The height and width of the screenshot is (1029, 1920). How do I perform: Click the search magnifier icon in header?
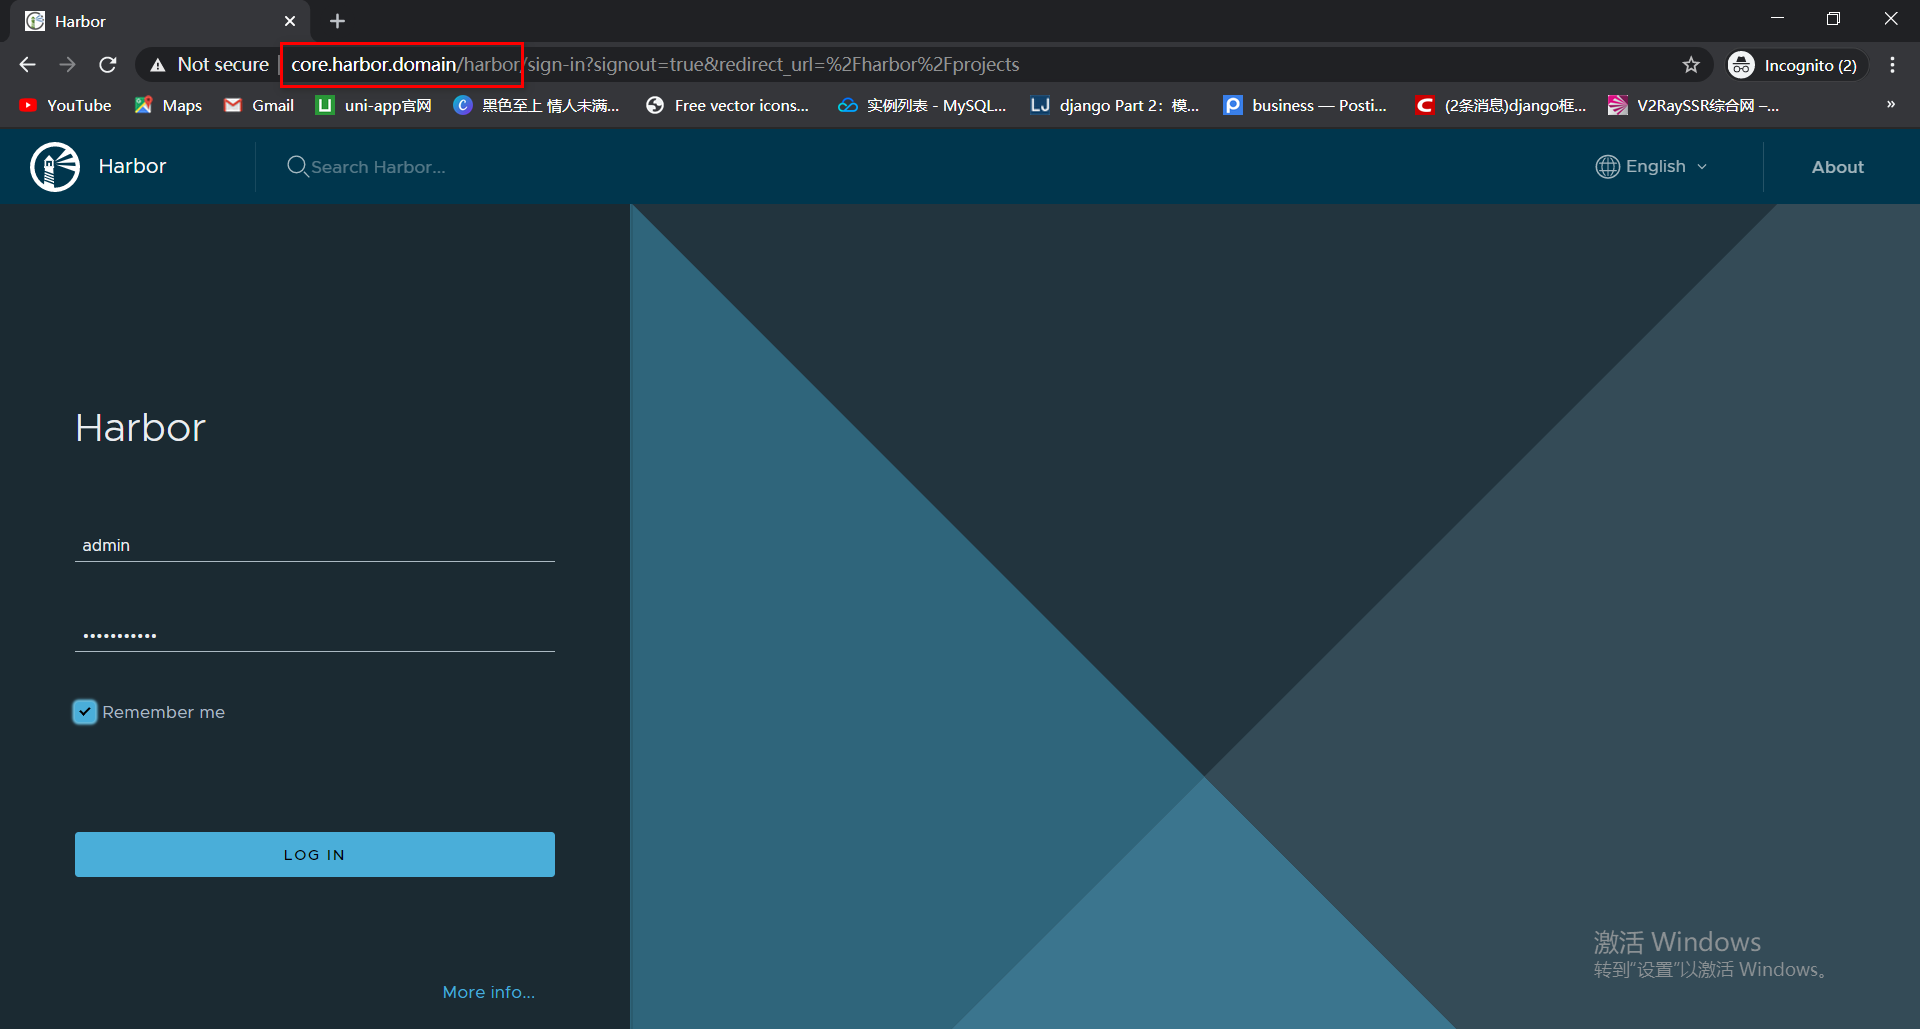tap(297, 166)
